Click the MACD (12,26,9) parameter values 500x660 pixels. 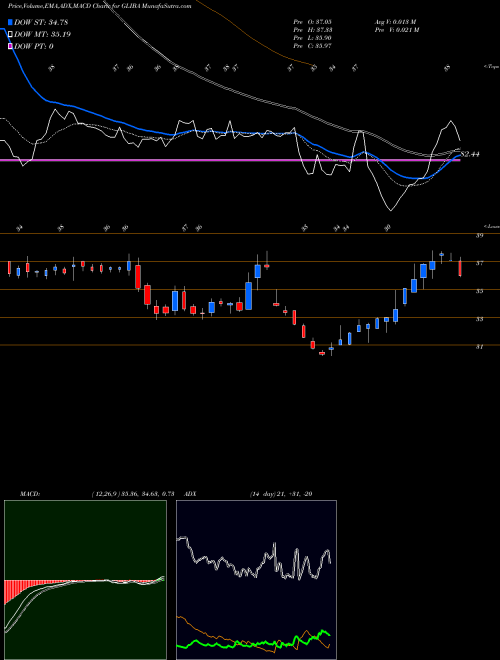pyautogui.click(x=133, y=494)
